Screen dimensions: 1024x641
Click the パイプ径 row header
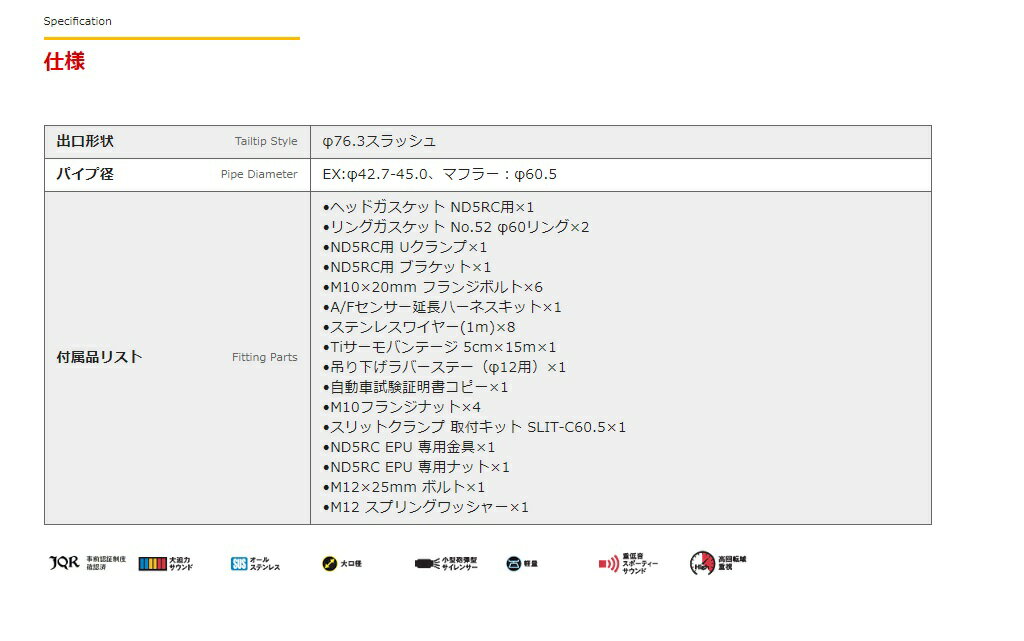pyautogui.click(x=85, y=174)
